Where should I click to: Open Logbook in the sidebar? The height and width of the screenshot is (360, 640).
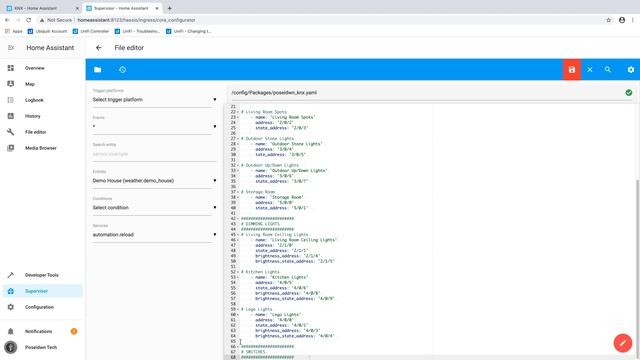[42, 100]
